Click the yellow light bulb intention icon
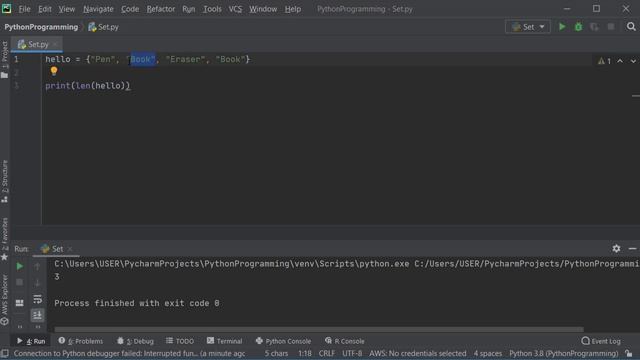 point(54,71)
